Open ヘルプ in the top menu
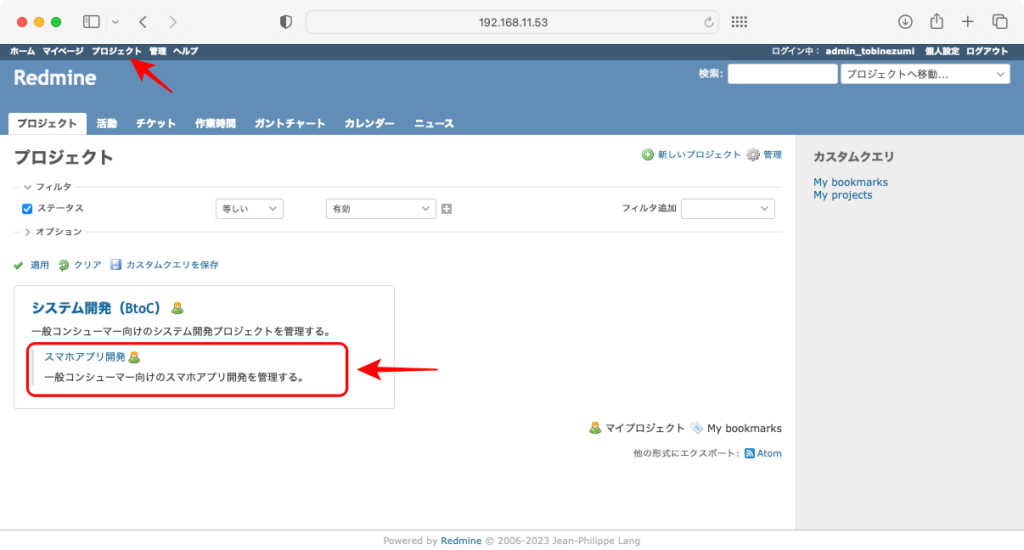The height and width of the screenshot is (550, 1024). pos(185,51)
